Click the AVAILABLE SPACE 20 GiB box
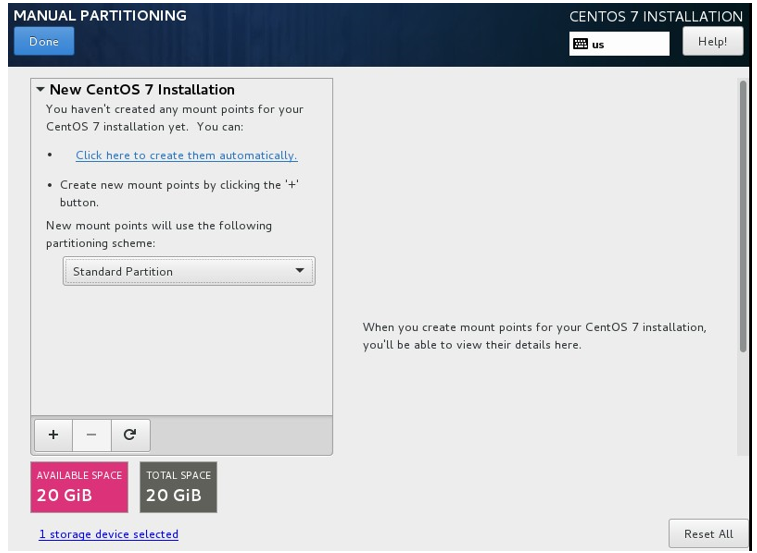The width and height of the screenshot is (757, 553). click(x=79, y=487)
